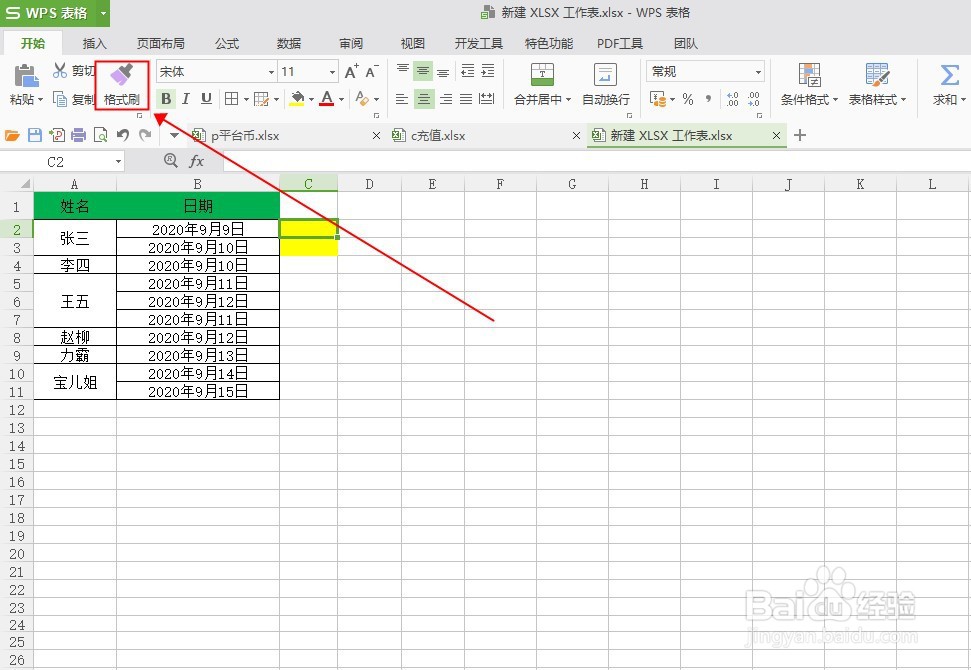Toggle wrap text (自动换行)
The image size is (971, 670).
pyautogui.click(x=606, y=84)
